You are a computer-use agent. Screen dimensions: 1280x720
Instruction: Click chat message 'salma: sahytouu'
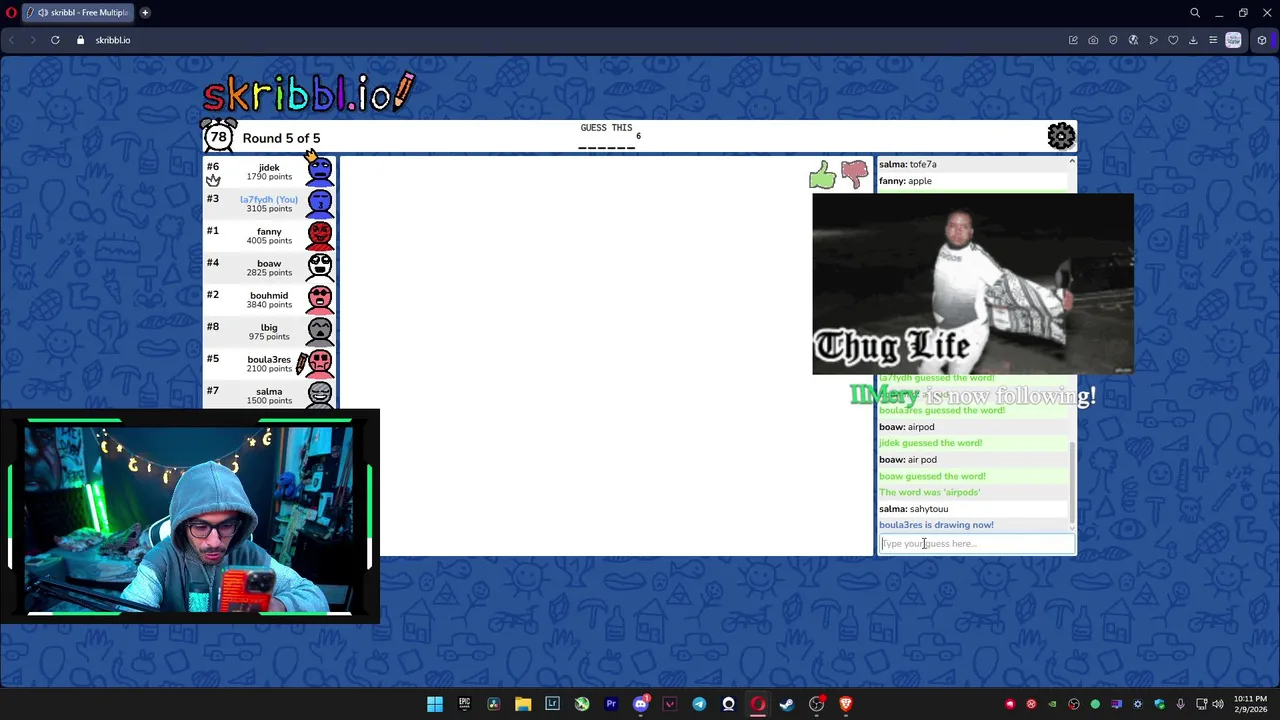[913, 509]
